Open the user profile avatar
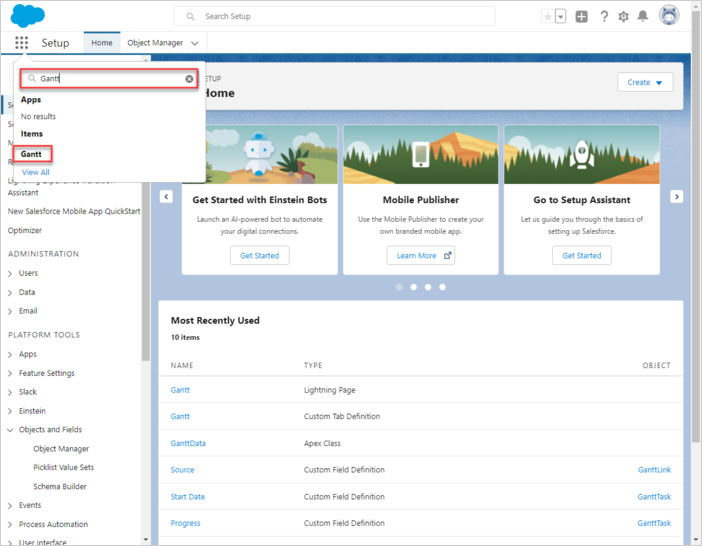Screen dimensions: 702x546 tap(669, 16)
